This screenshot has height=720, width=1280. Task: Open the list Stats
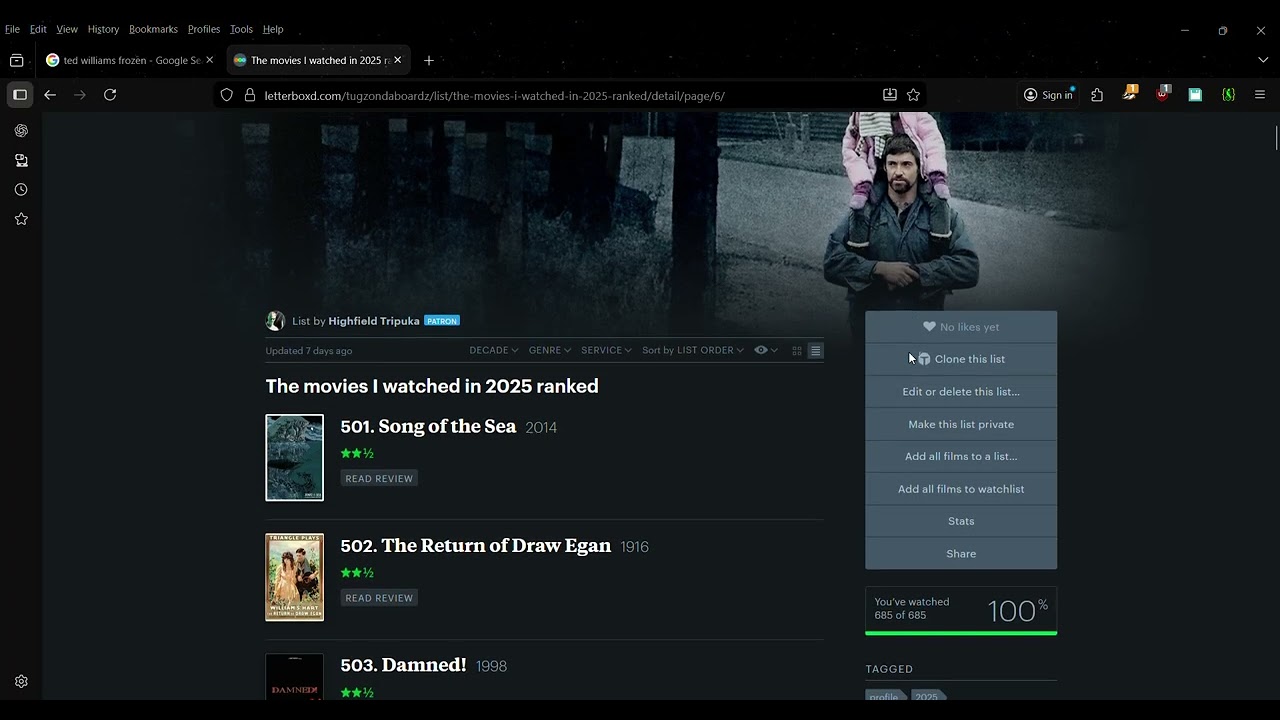tap(961, 521)
